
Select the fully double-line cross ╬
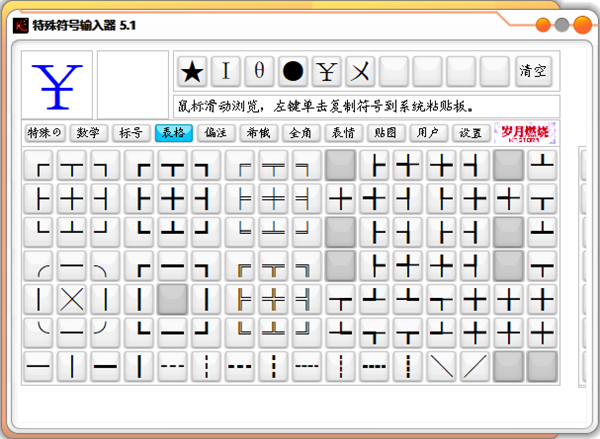(273, 299)
